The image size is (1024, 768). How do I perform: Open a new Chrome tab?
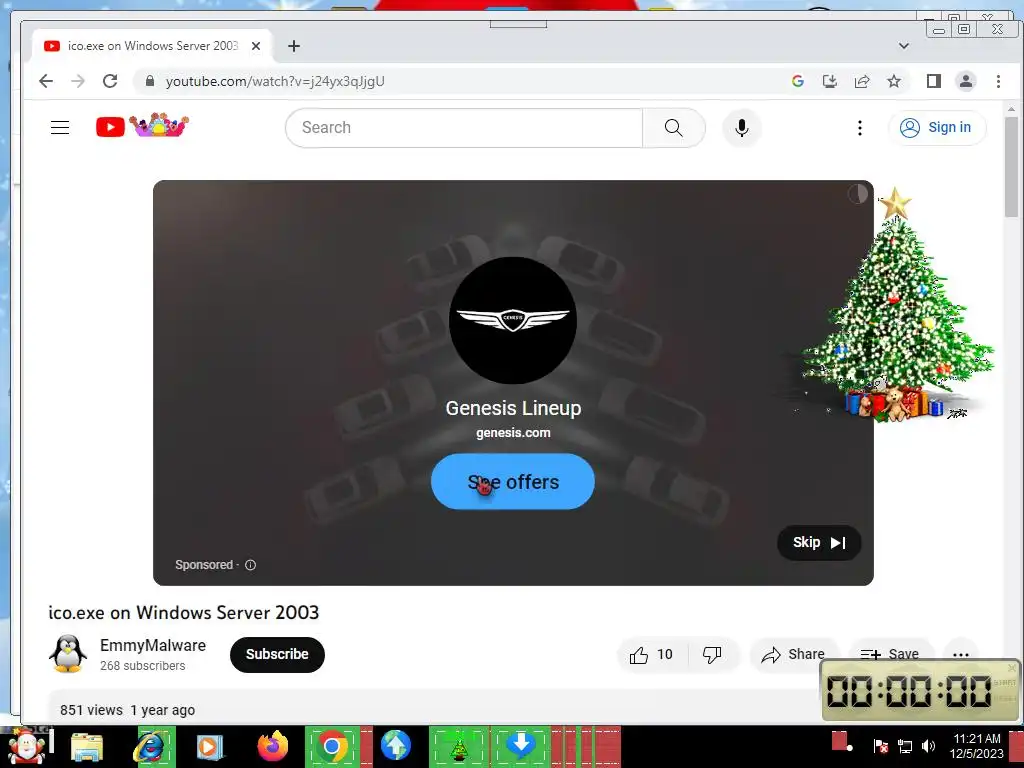(294, 46)
